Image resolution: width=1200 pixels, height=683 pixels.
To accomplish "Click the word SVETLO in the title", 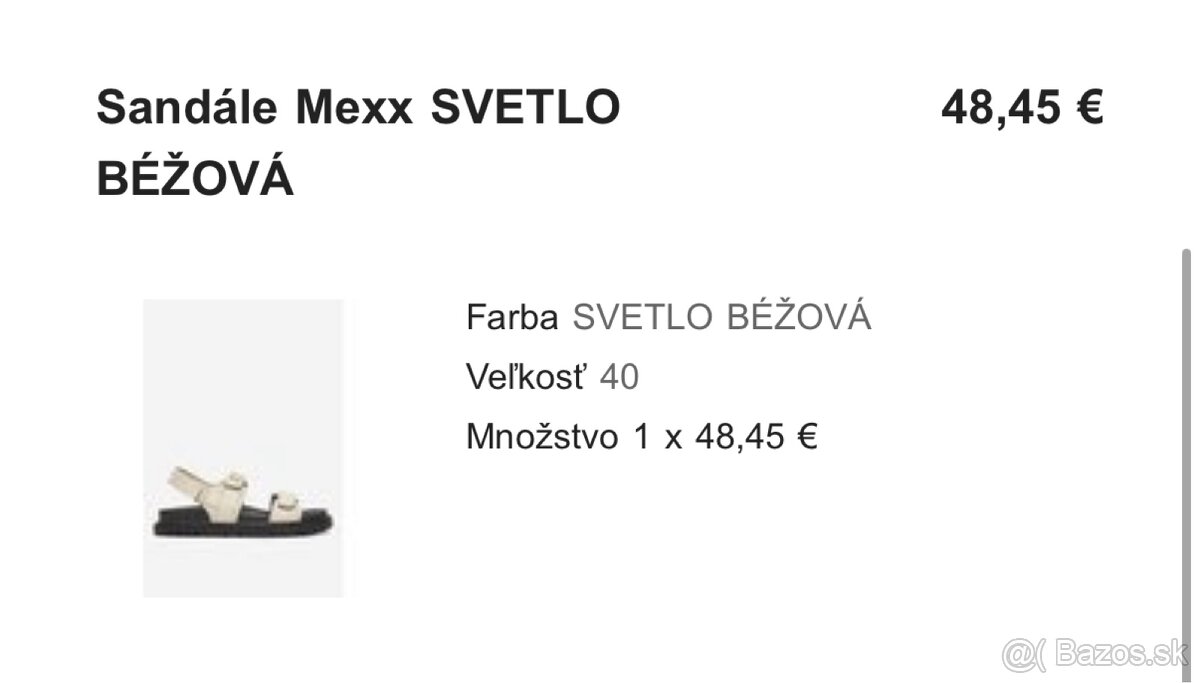I will click(526, 108).
